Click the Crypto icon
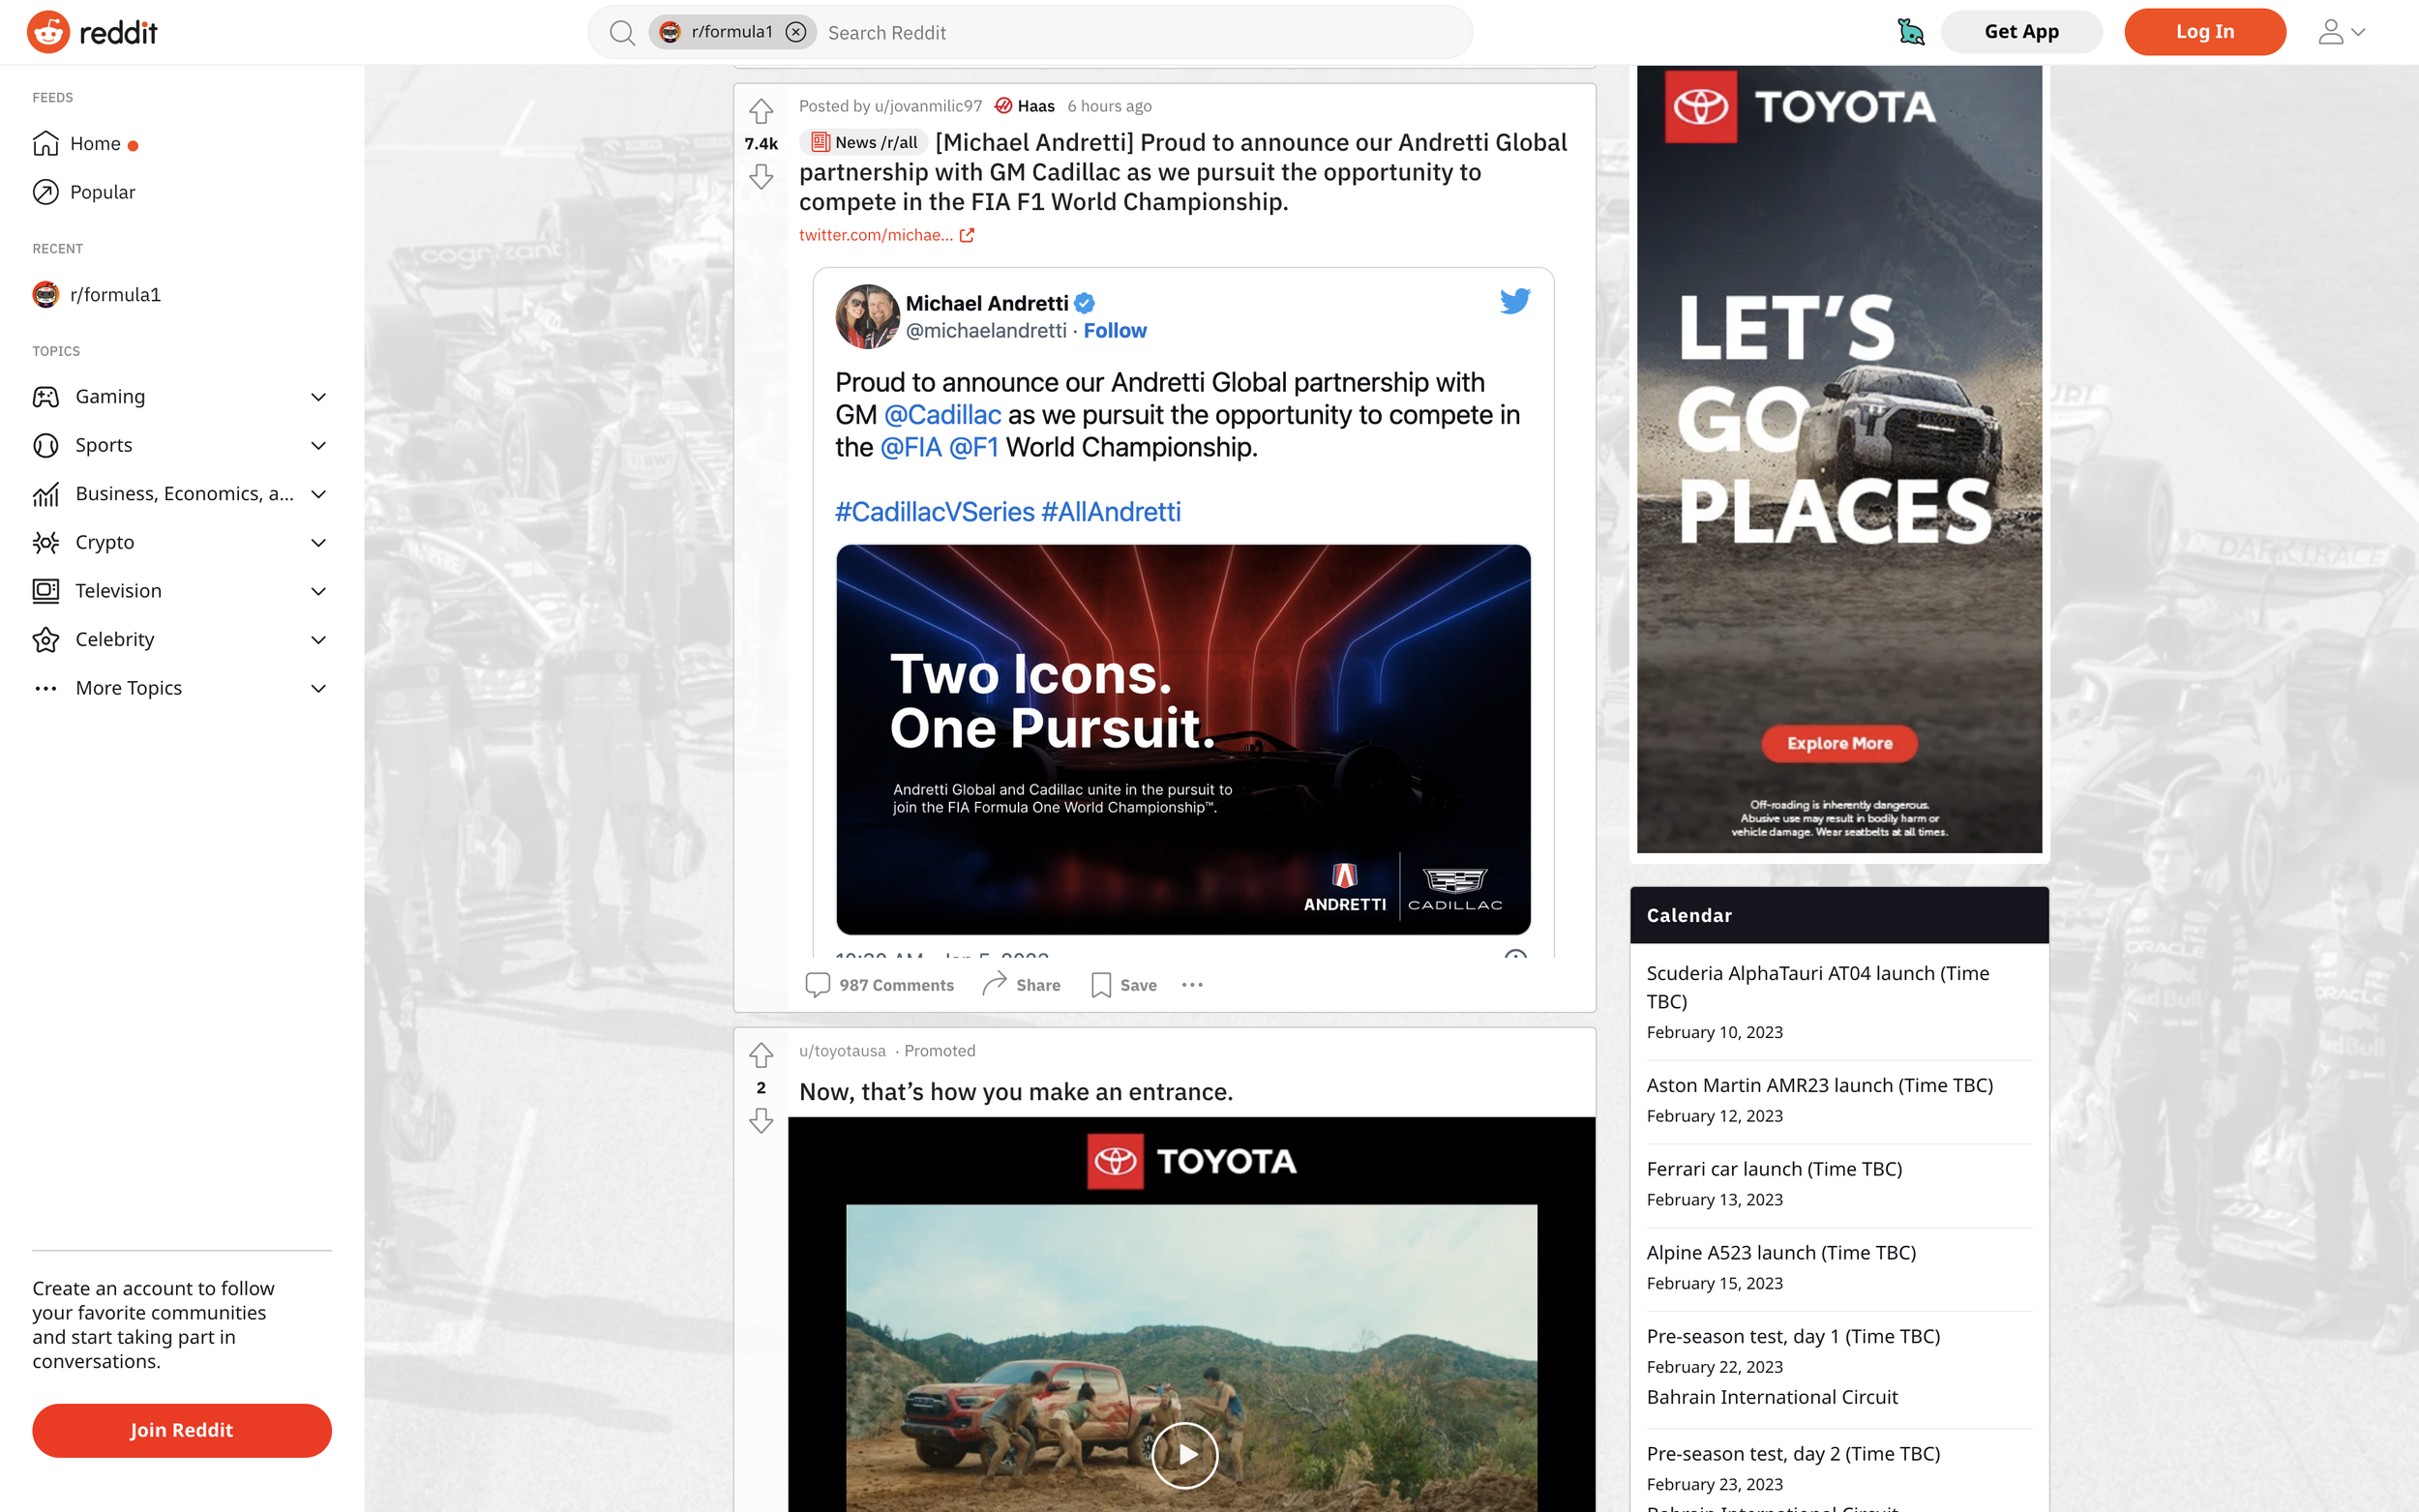The image size is (2419, 1512). click(x=46, y=543)
